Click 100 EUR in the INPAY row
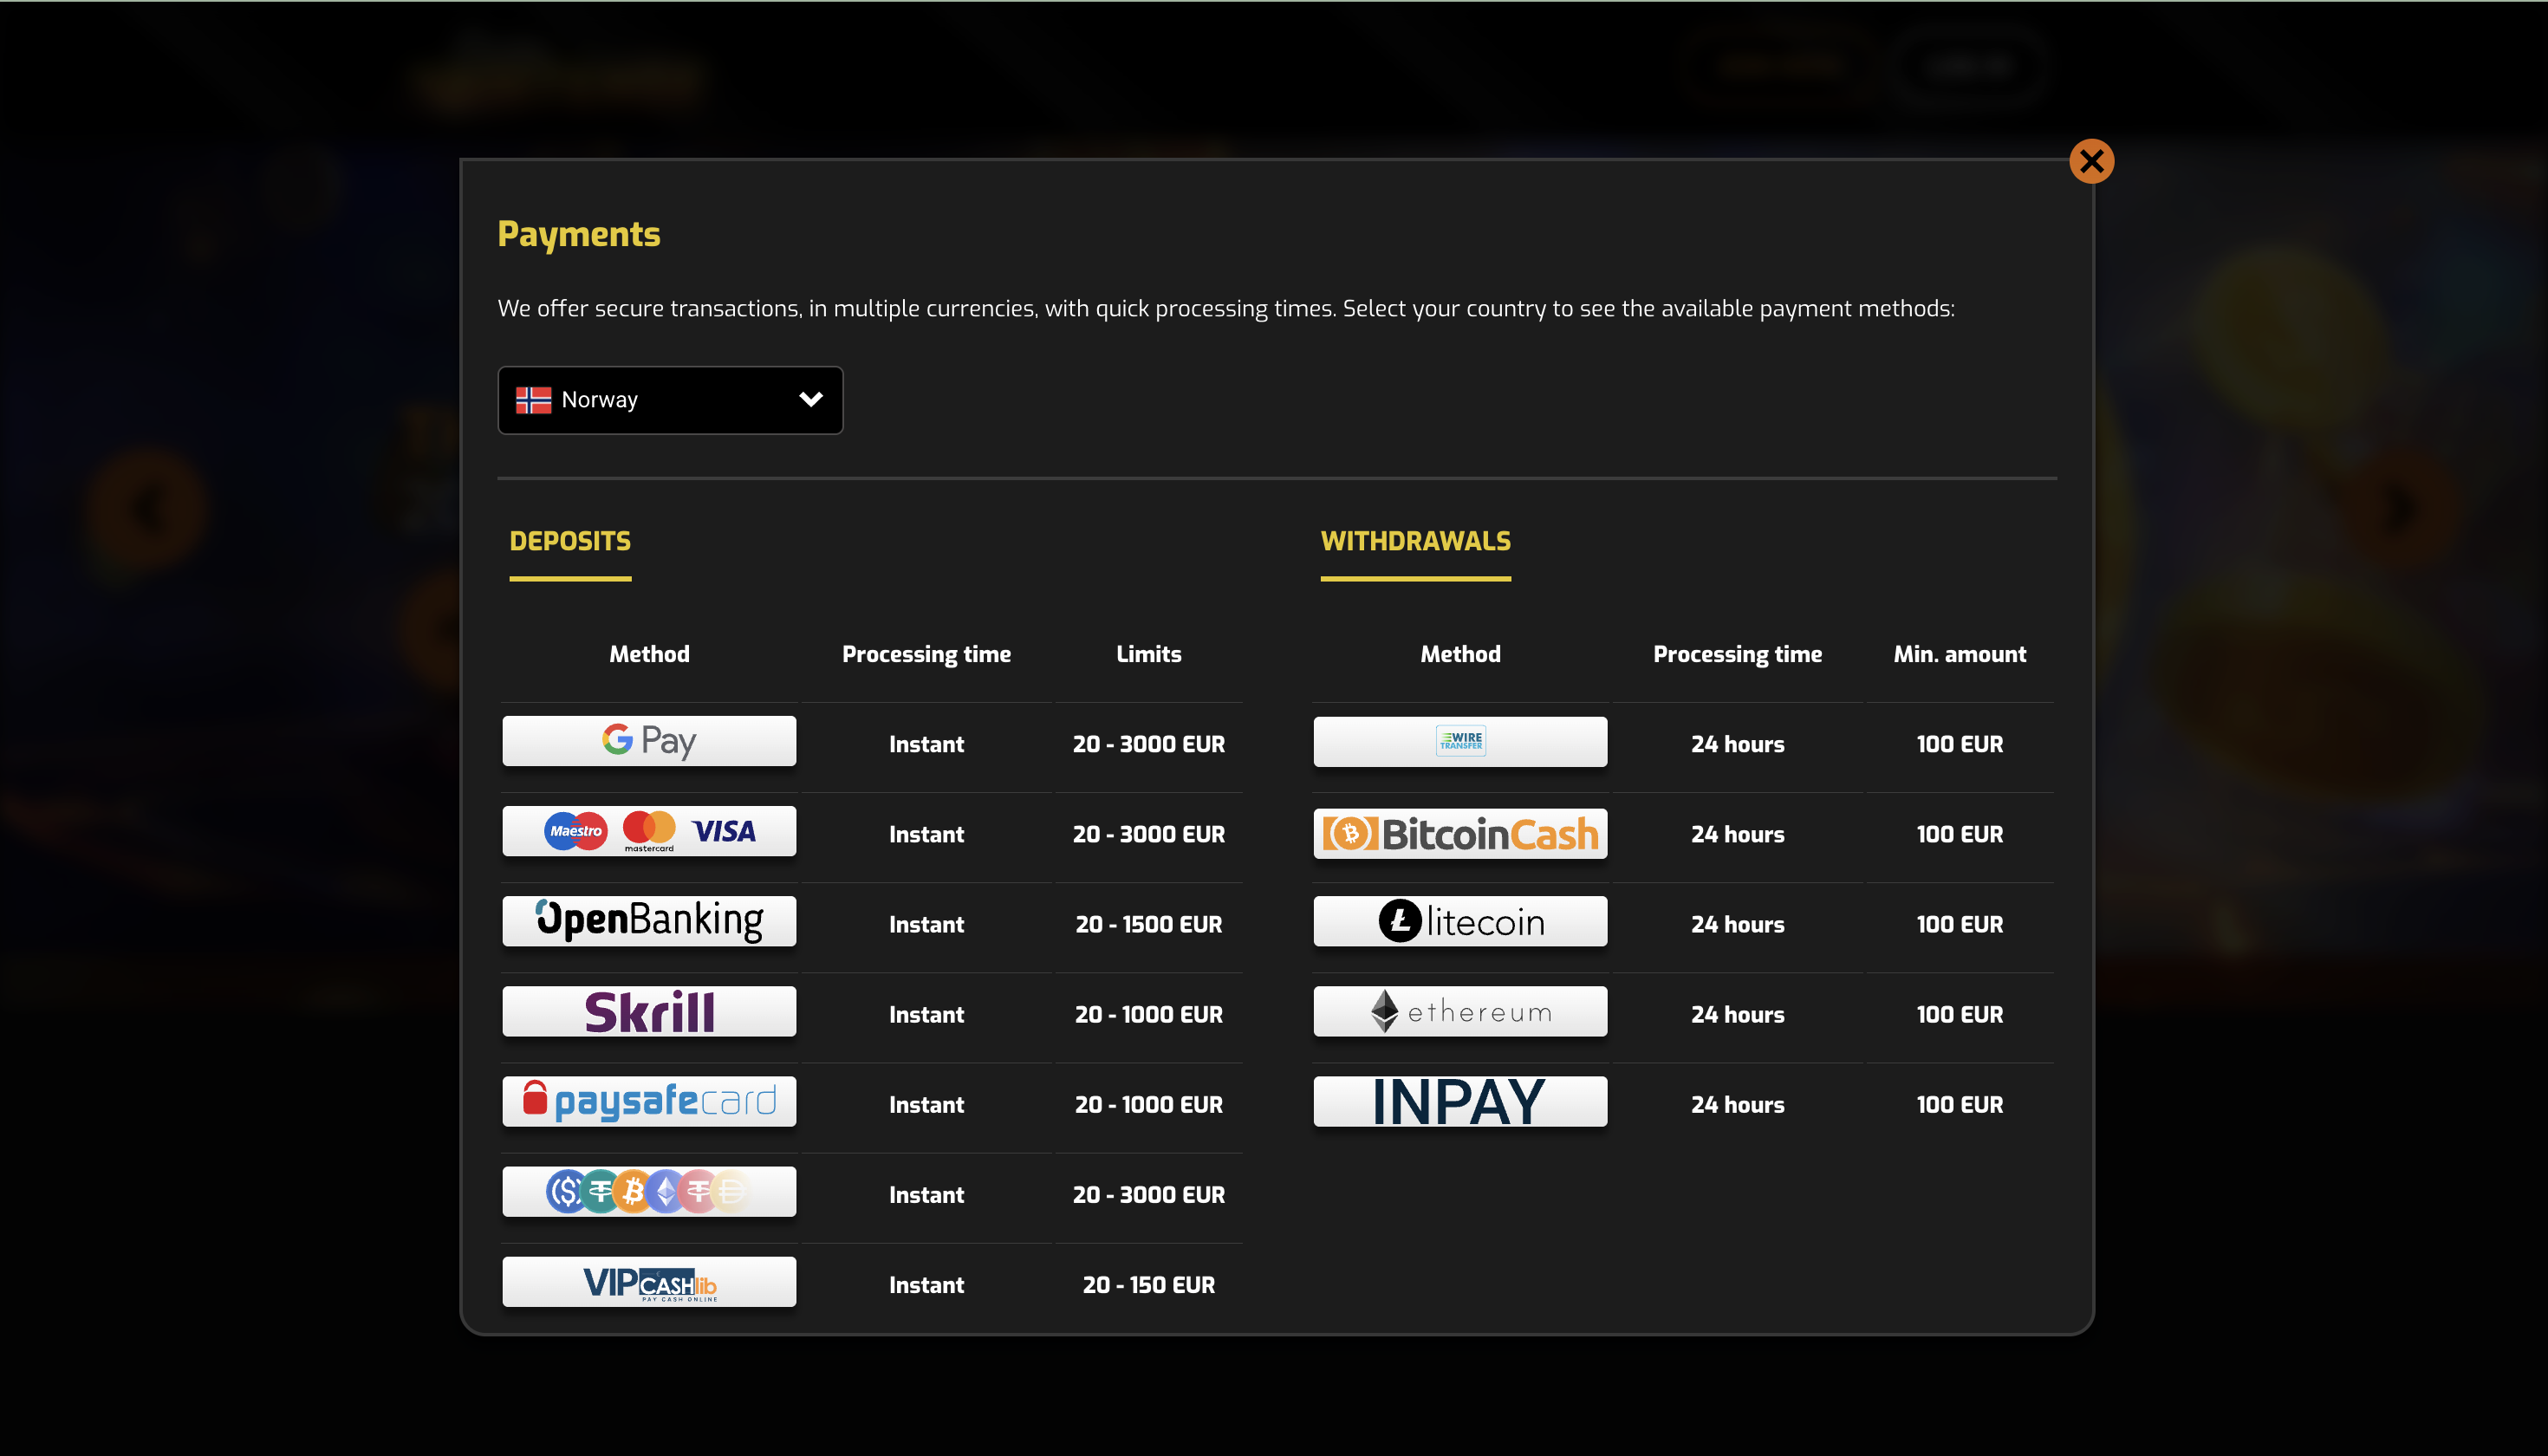2548x1456 pixels. pos(1959,1104)
